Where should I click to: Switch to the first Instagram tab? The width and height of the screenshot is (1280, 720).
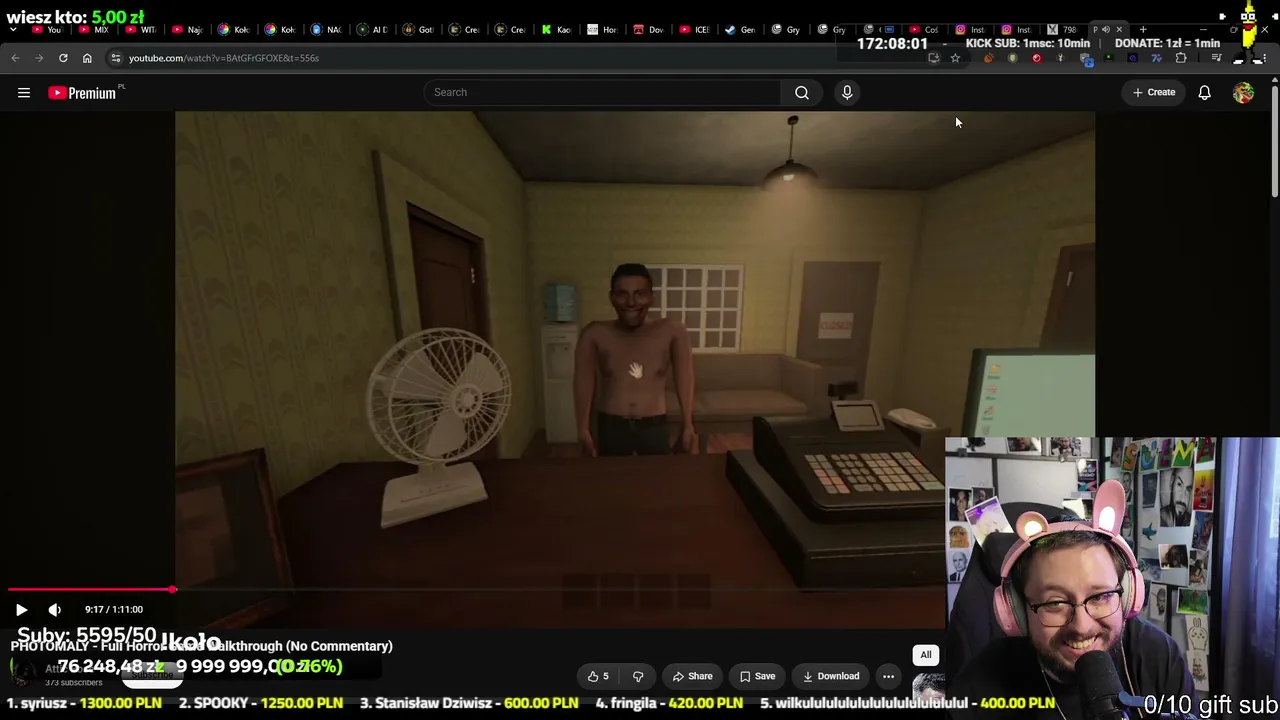970,30
